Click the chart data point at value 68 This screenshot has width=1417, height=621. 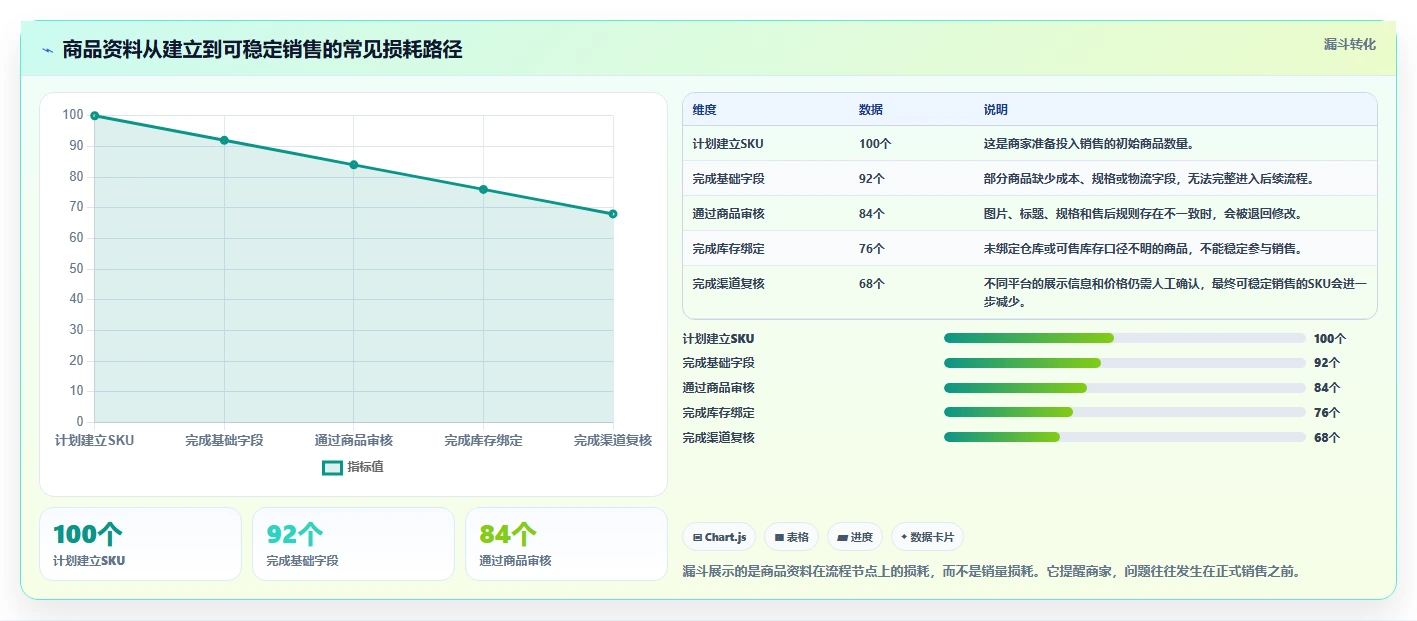pos(613,214)
